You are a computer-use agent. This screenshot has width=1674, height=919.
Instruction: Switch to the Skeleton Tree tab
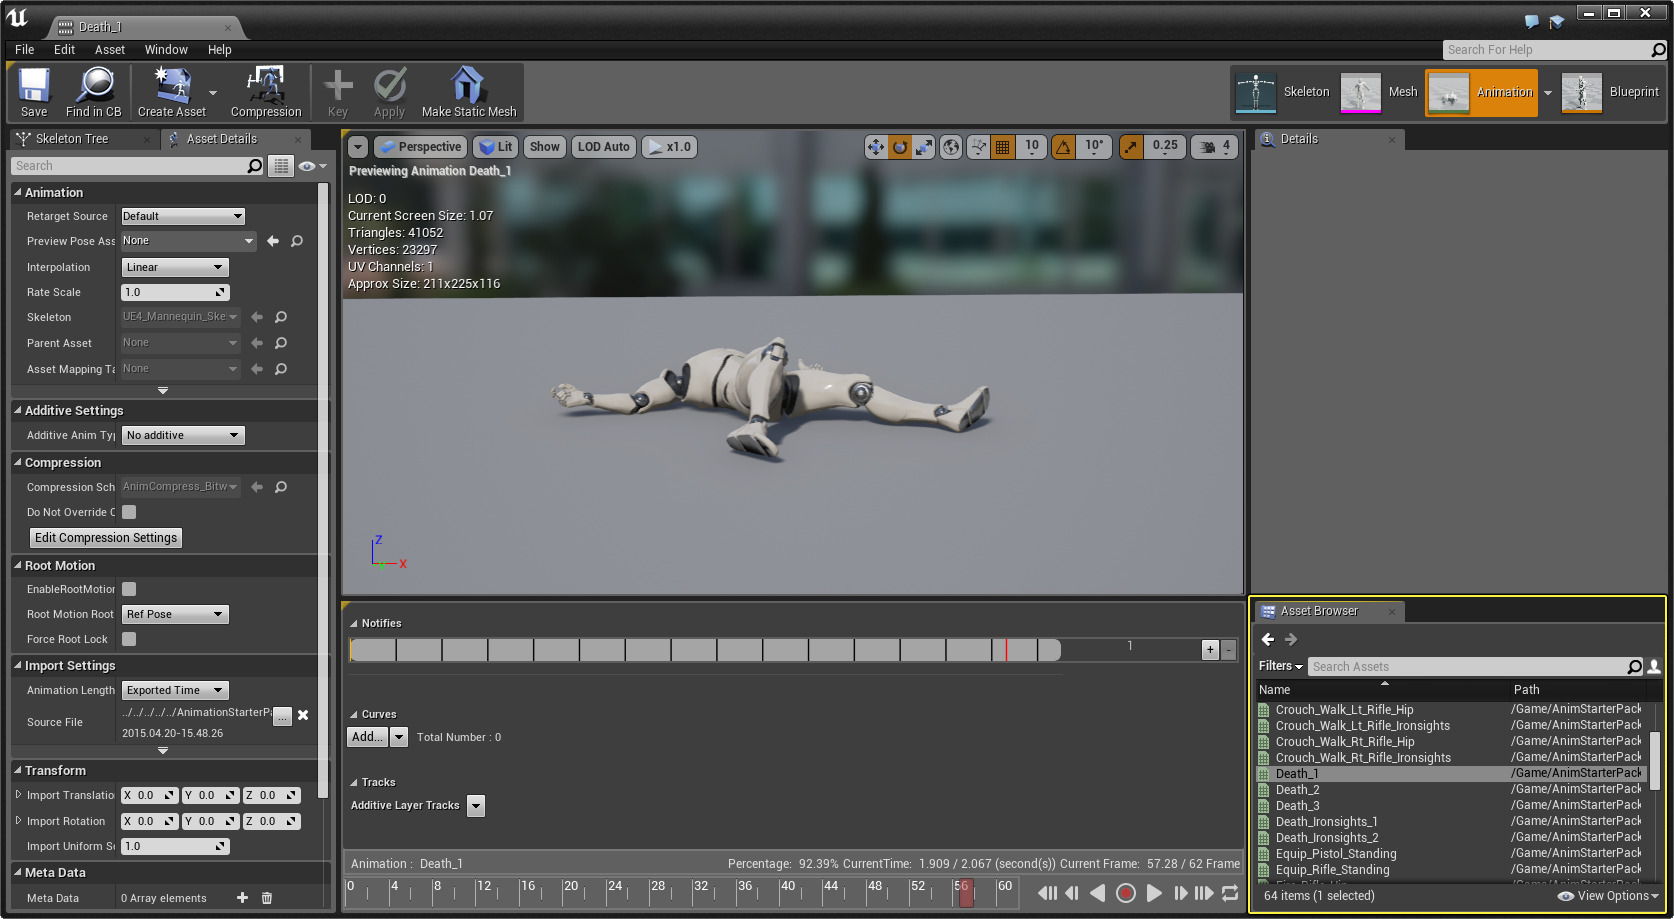click(x=72, y=139)
